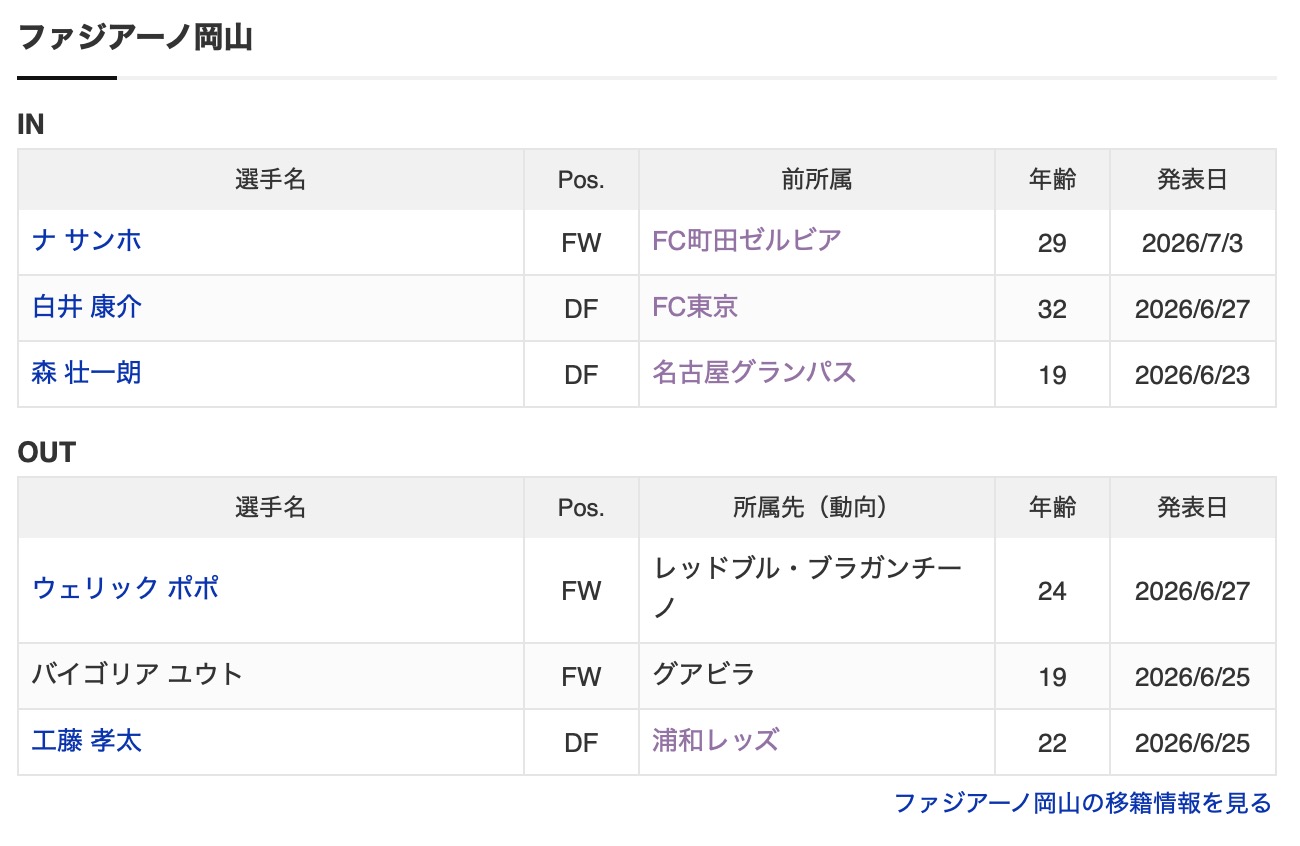Select the バイゴリア ユウト name cell
The width and height of the screenshot is (1300, 846).
[x=271, y=676]
